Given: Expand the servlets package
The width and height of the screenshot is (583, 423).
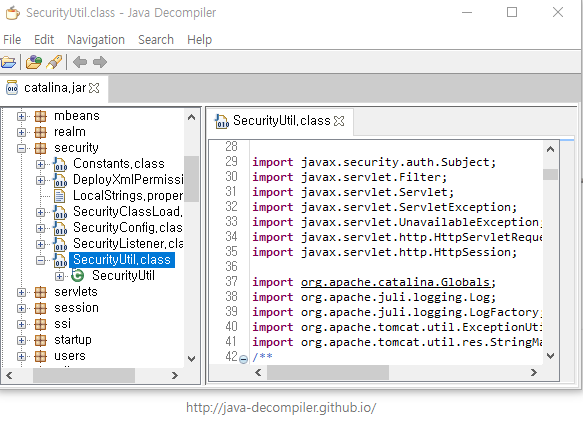Looking at the screenshot, I should 21,293.
